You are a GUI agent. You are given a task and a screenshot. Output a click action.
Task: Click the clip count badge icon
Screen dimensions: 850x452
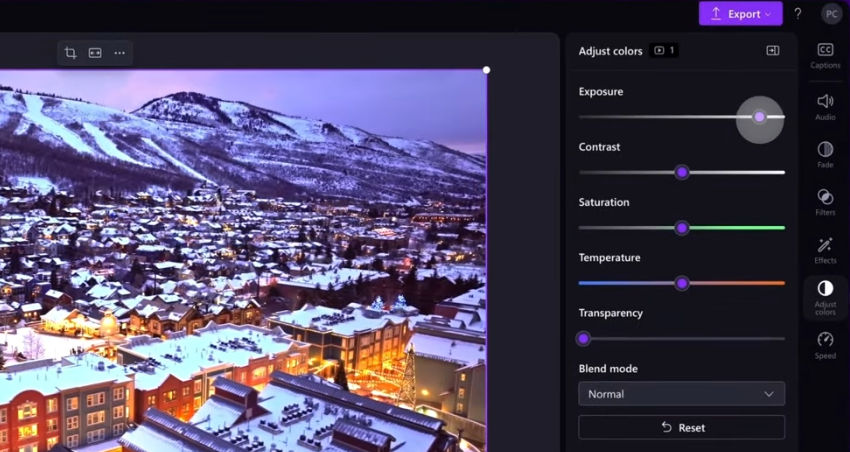coord(664,50)
